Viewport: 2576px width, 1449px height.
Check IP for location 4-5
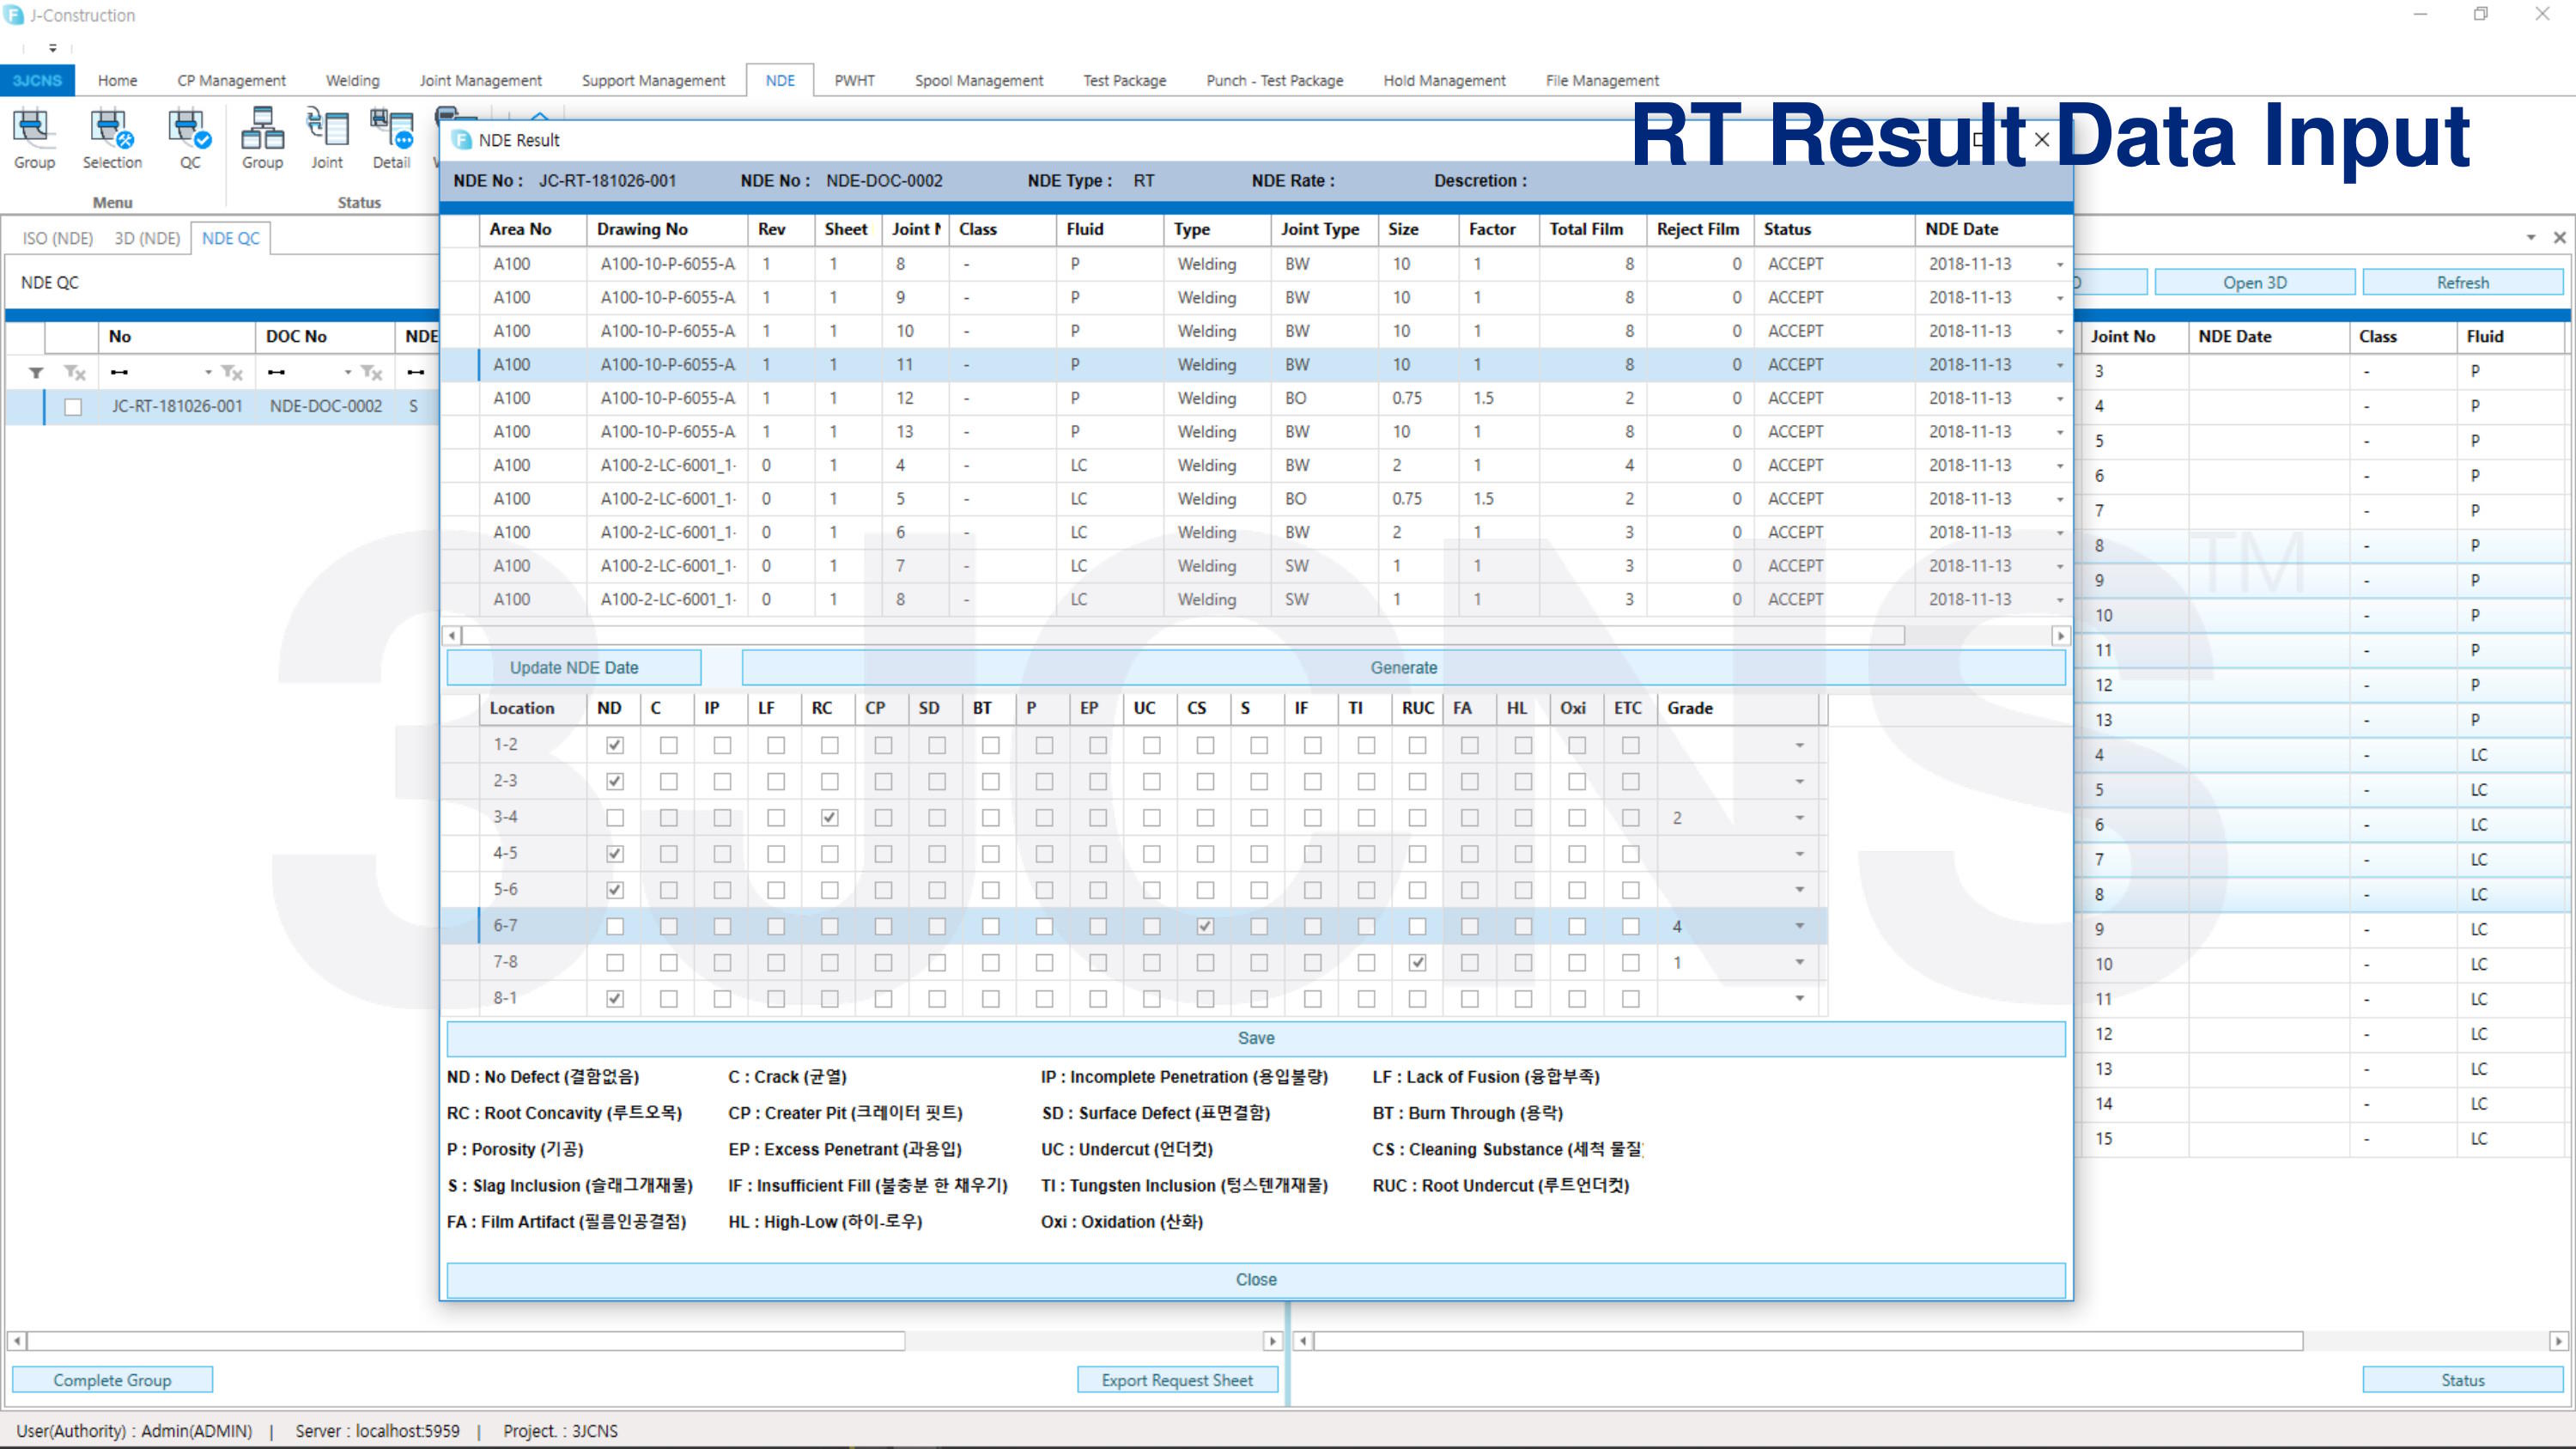coord(722,854)
